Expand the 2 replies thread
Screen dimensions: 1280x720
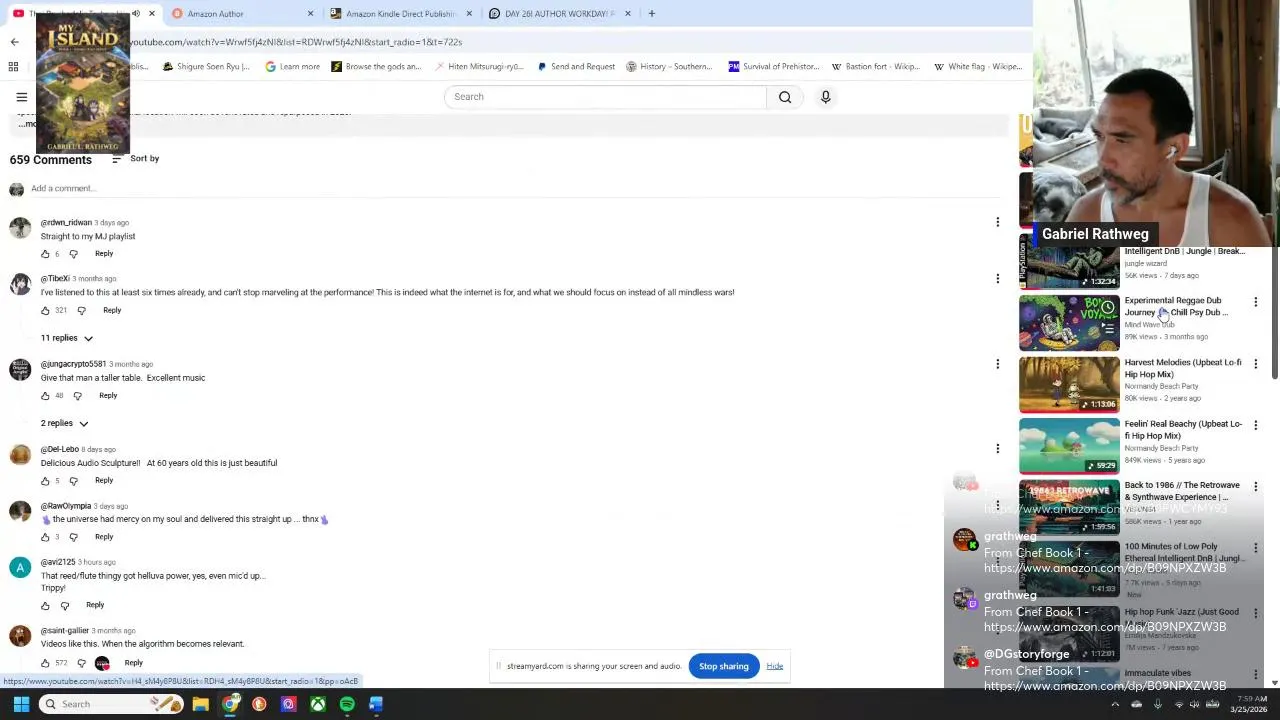point(64,423)
